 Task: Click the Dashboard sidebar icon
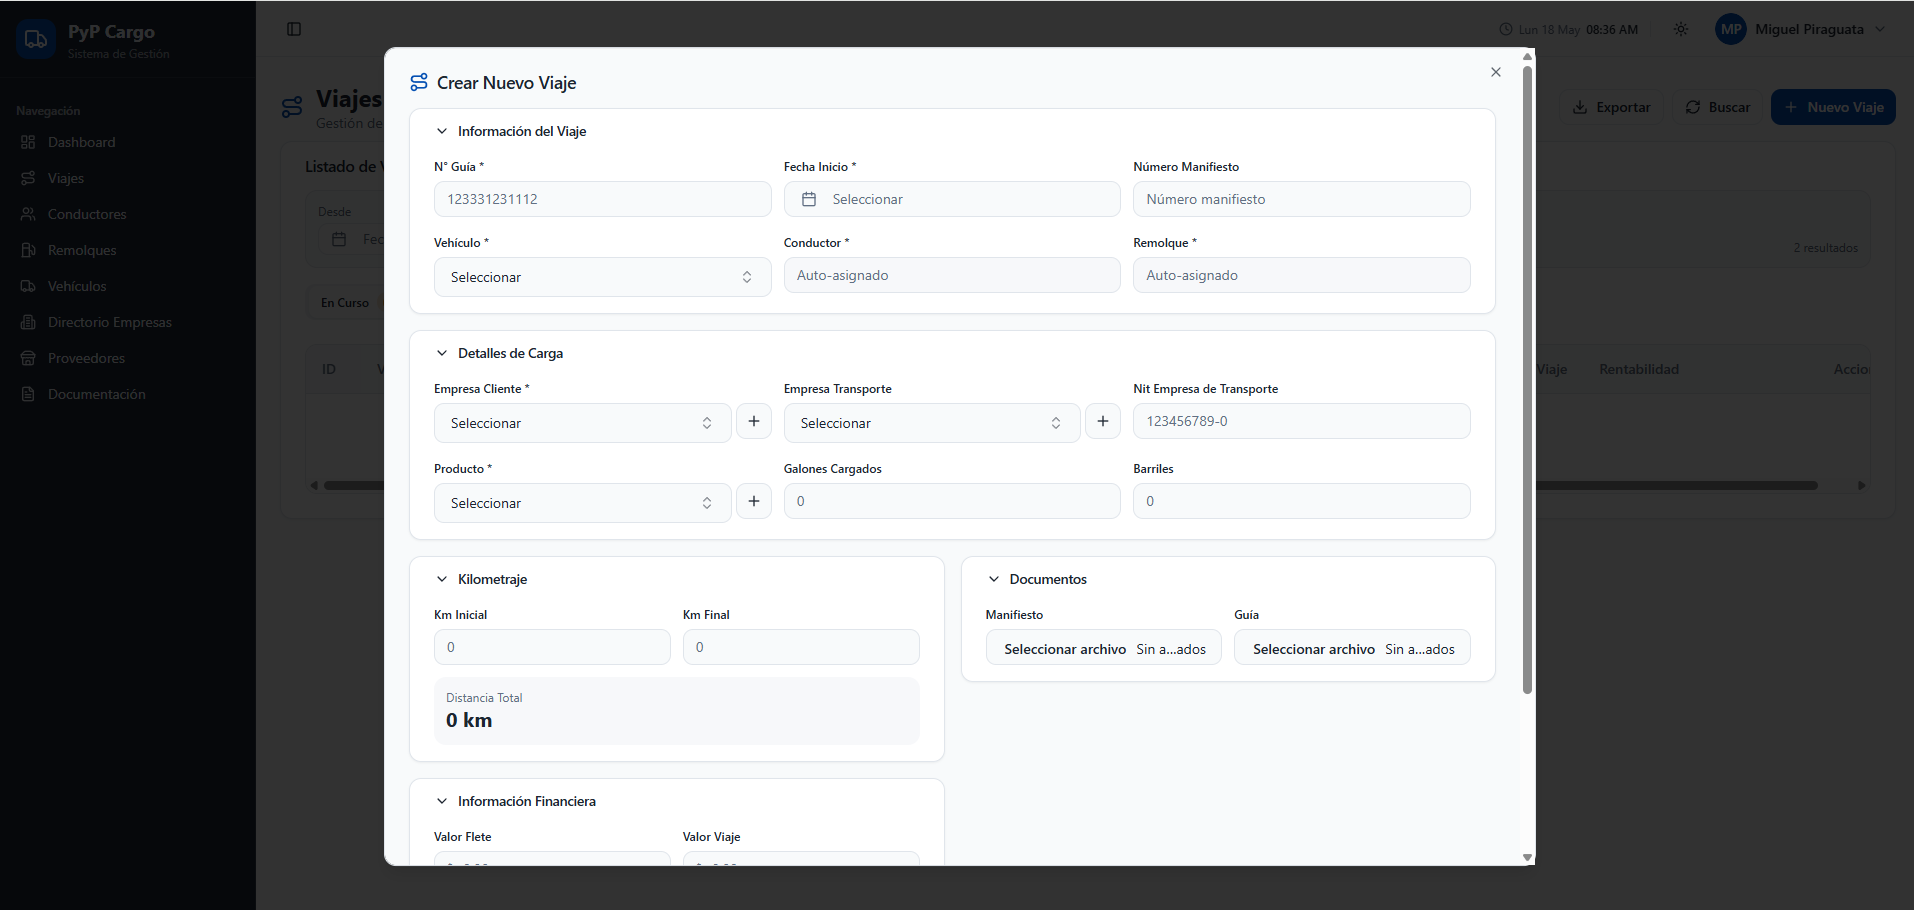tap(28, 142)
